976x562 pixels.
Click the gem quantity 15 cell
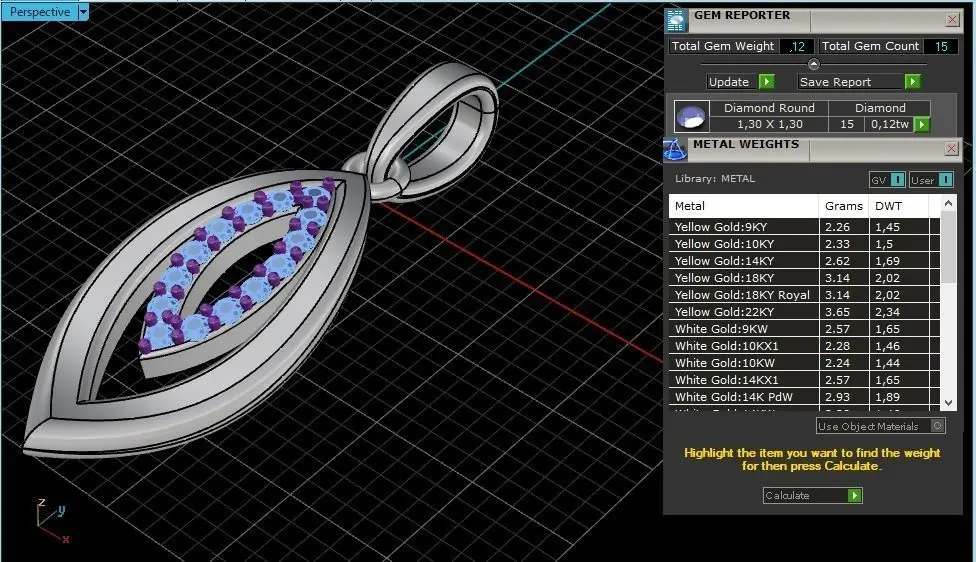click(x=847, y=124)
